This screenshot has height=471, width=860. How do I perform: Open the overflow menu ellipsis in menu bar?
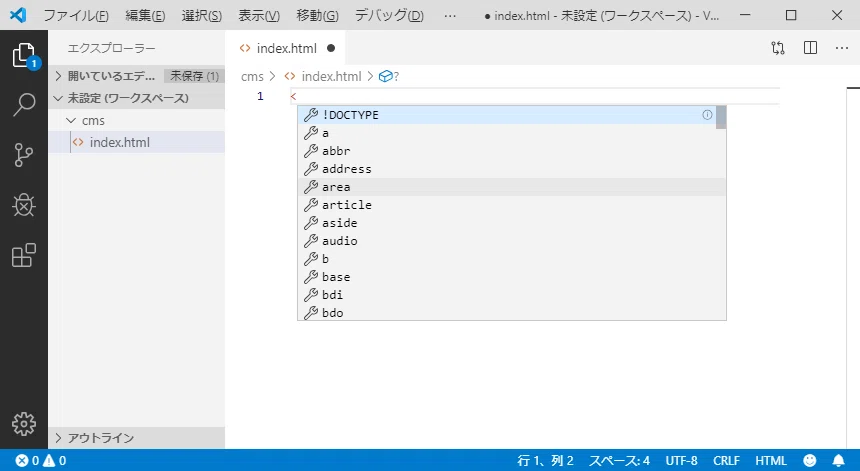click(450, 15)
